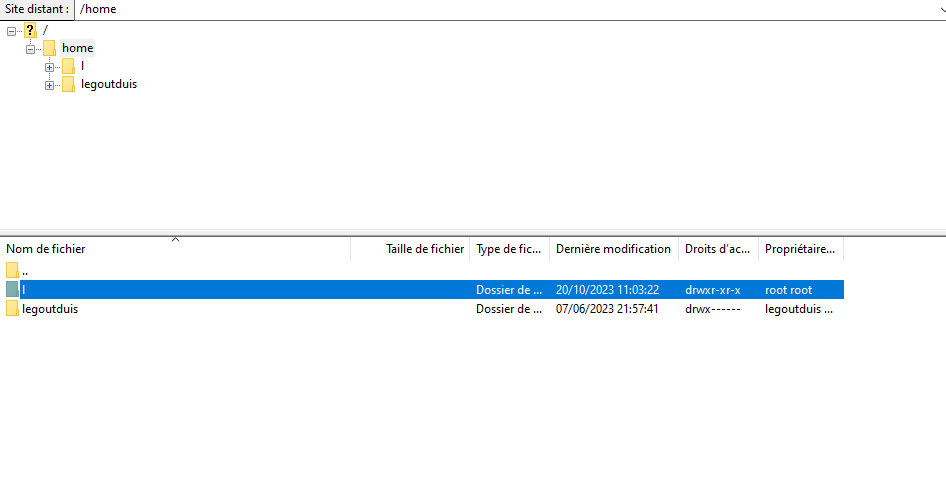Expand the 'l' folder in tree
This screenshot has height=498, width=946.
click(49, 67)
